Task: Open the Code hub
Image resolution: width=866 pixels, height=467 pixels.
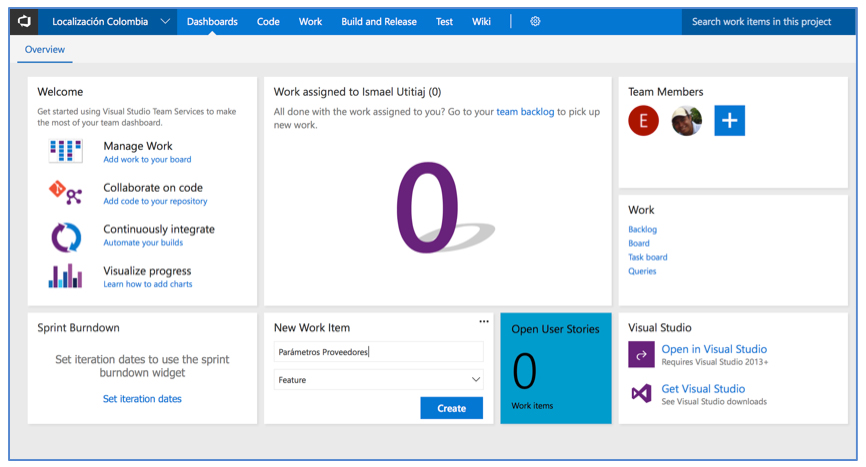Action: (268, 22)
